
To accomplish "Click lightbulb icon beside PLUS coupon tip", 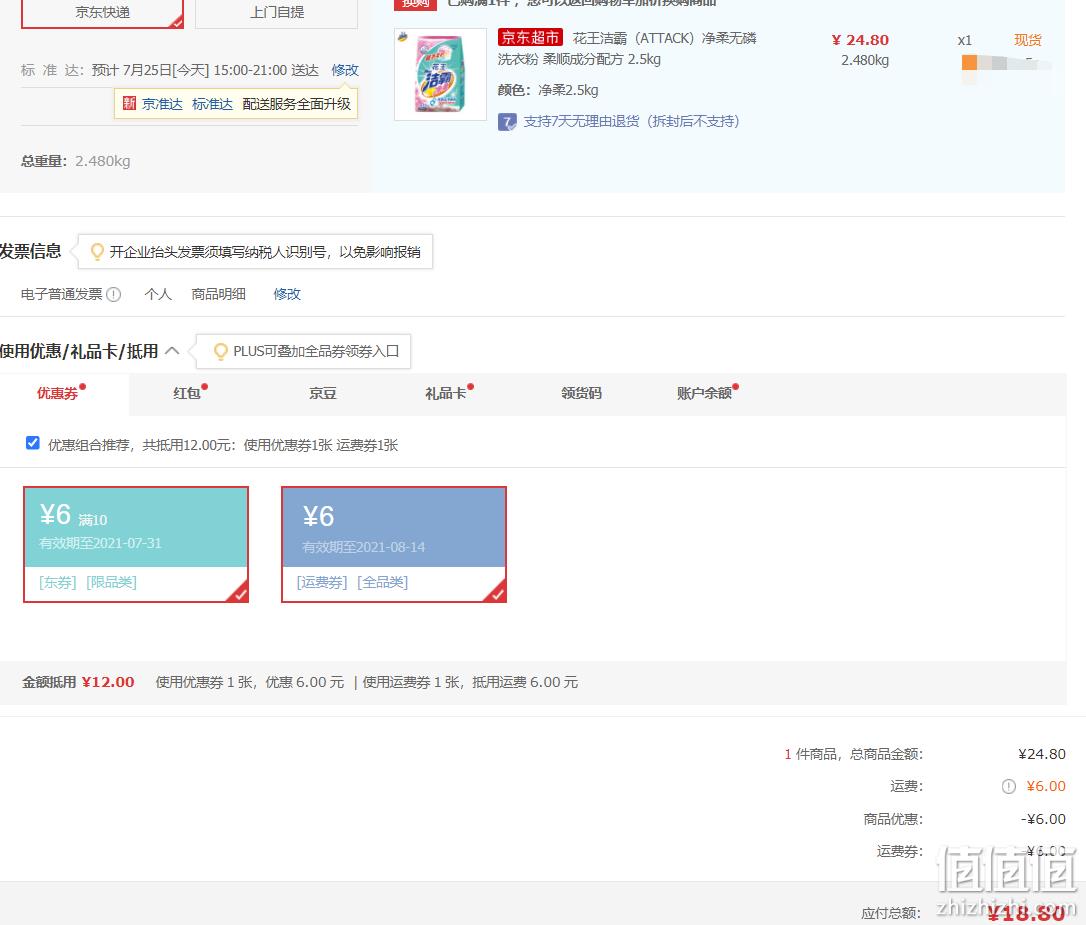I will (220, 352).
